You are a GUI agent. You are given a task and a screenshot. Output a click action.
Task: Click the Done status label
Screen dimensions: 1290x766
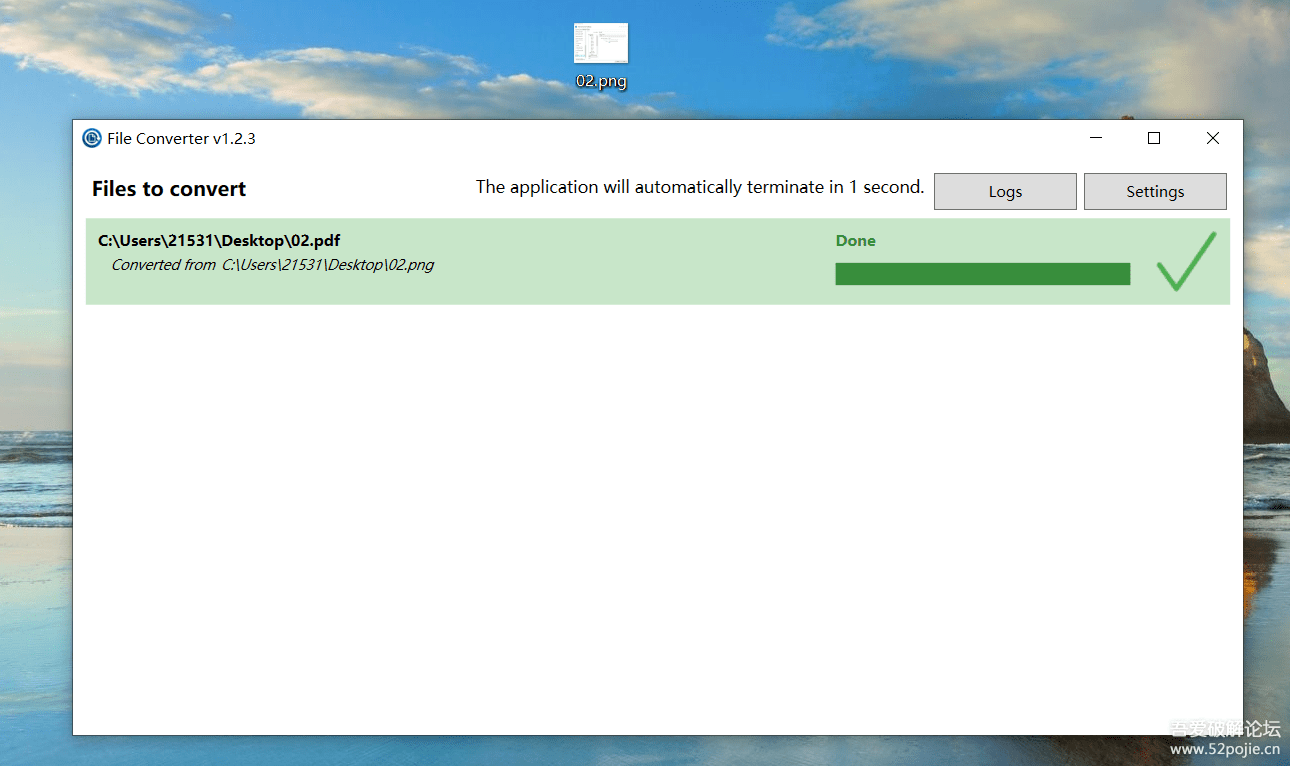pos(855,241)
